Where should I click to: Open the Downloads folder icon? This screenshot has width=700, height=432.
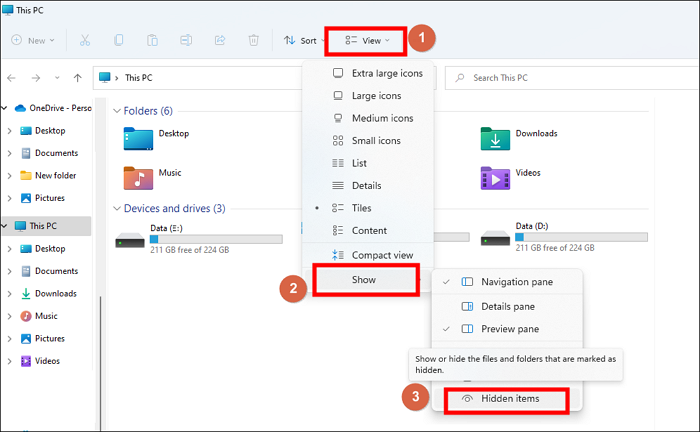(495, 140)
